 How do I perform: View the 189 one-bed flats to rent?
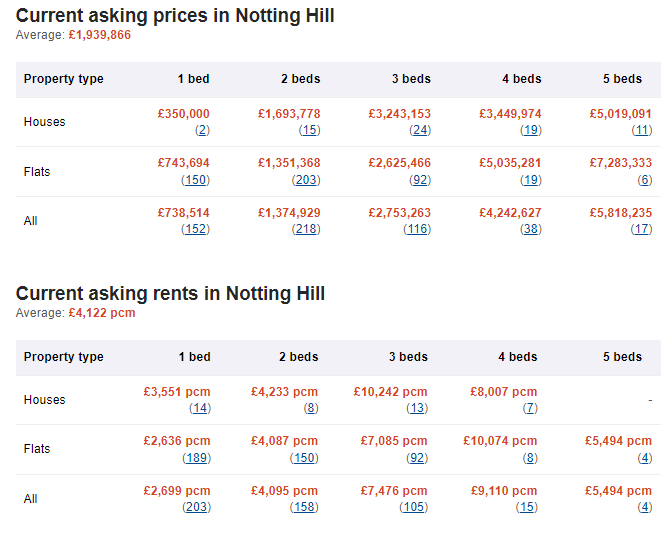pos(197,458)
